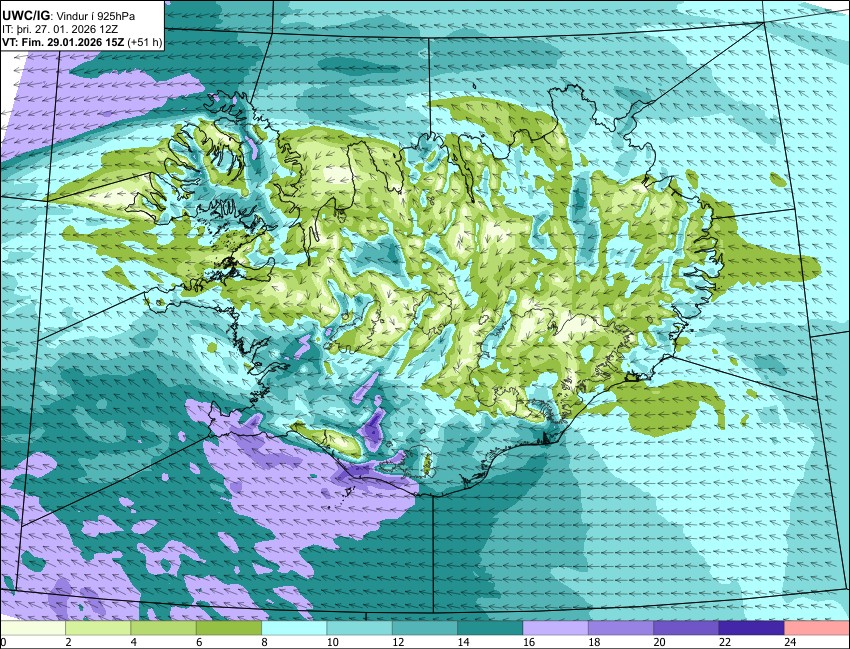This screenshot has width=850, height=649.
Task: Click the legend scale label '12'
Action: pos(398,642)
